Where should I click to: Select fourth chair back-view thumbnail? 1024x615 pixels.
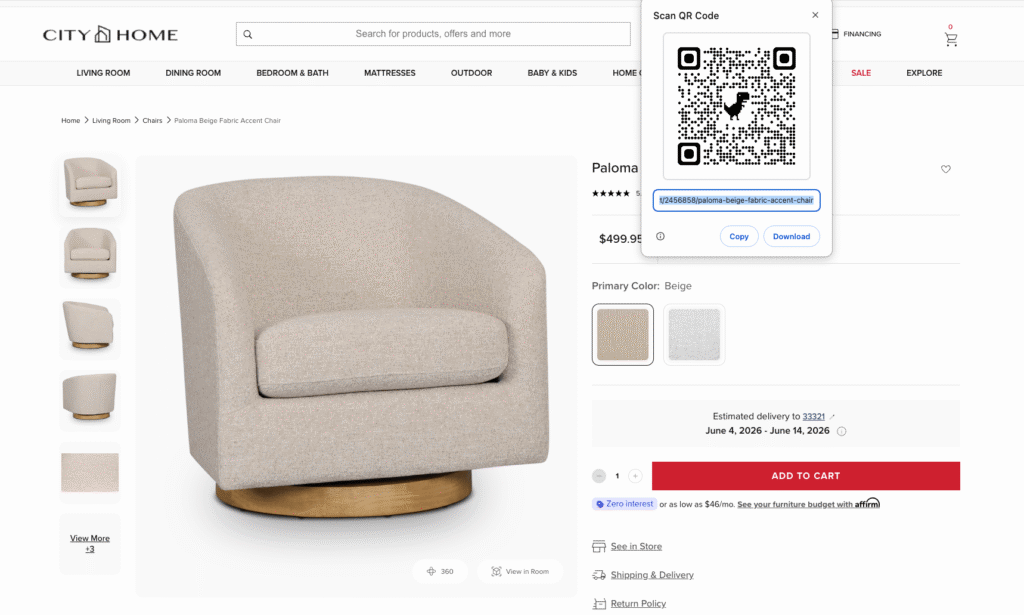90,400
